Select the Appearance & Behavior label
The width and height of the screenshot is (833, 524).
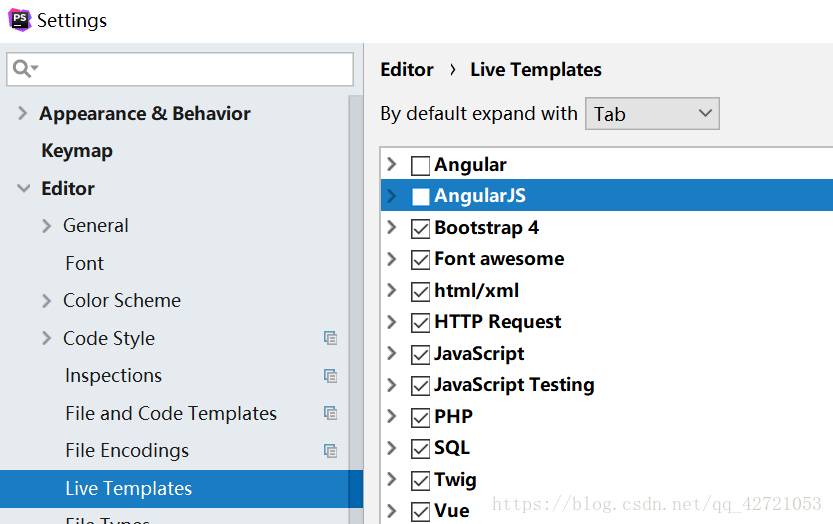144,114
